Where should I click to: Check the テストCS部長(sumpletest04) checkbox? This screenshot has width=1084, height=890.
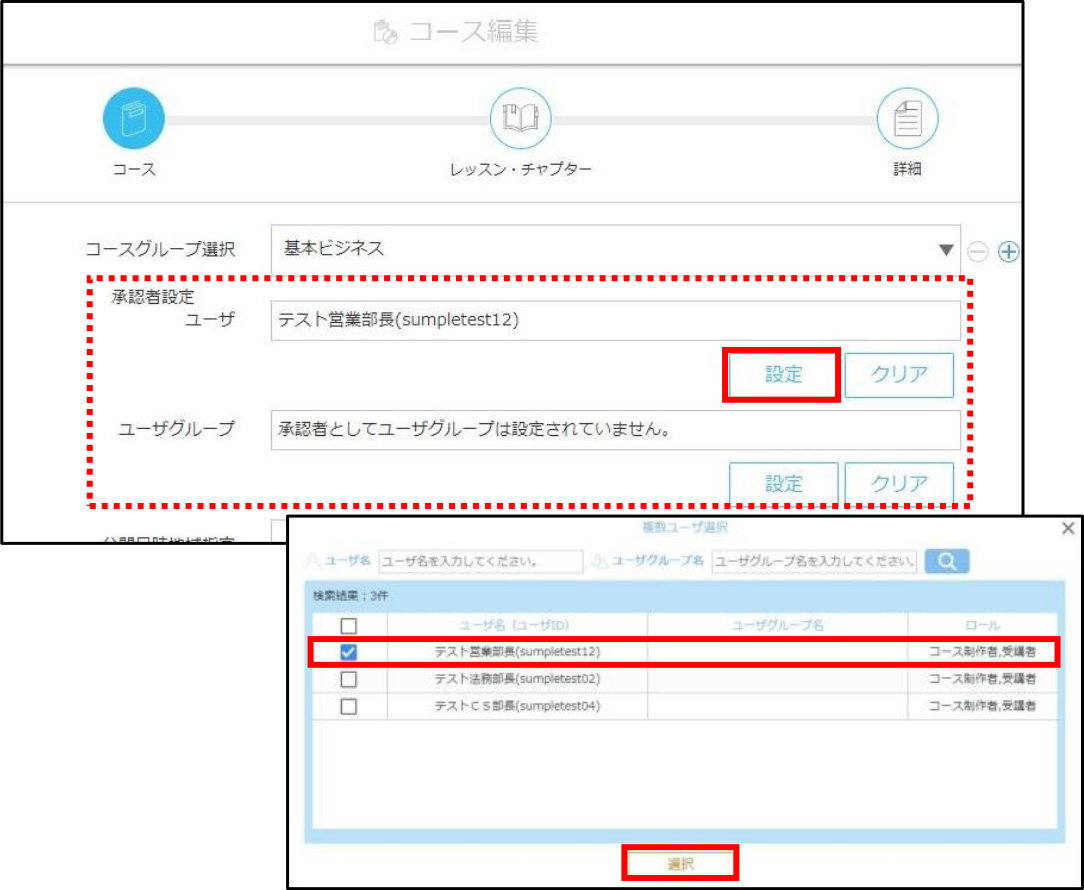pyautogui.click(x=348, y=706)
